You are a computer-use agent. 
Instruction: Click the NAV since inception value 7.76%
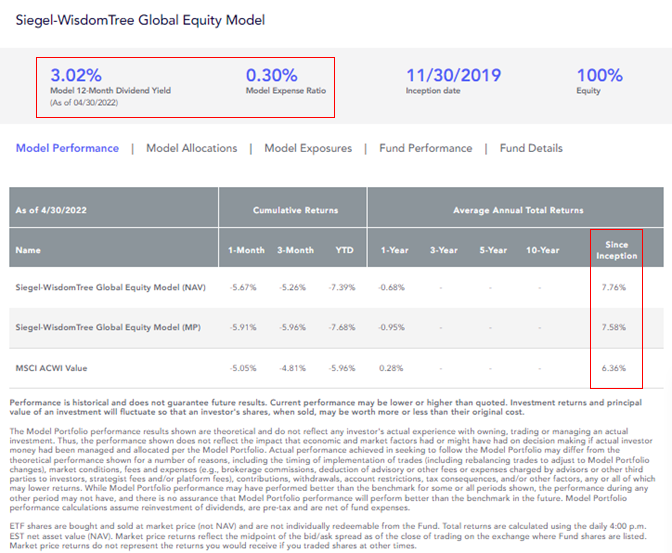pos(614,287)
